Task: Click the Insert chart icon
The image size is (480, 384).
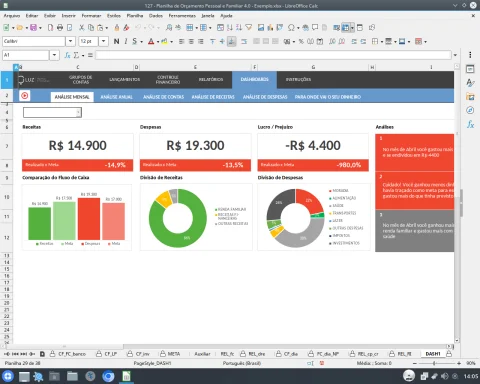Action: 270,28
